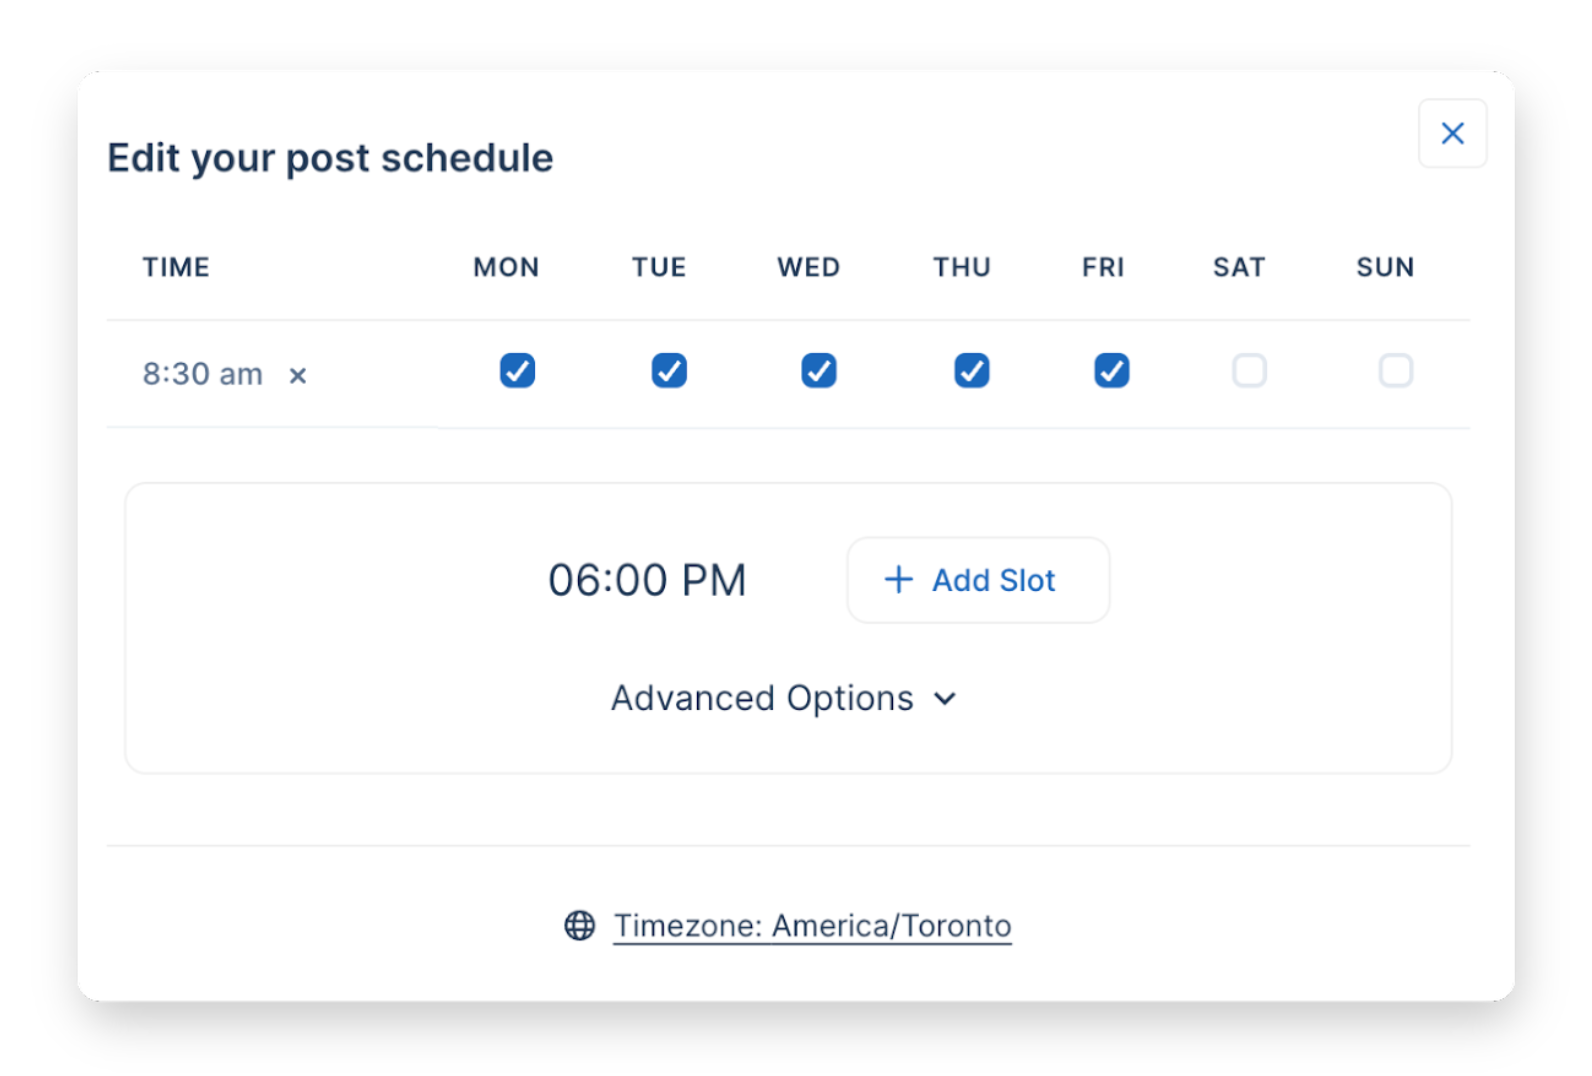Image resolution: width=1592 pixels, height=1076 pixels.
Task: Click the TIME column header
Action: pos(176,267)
